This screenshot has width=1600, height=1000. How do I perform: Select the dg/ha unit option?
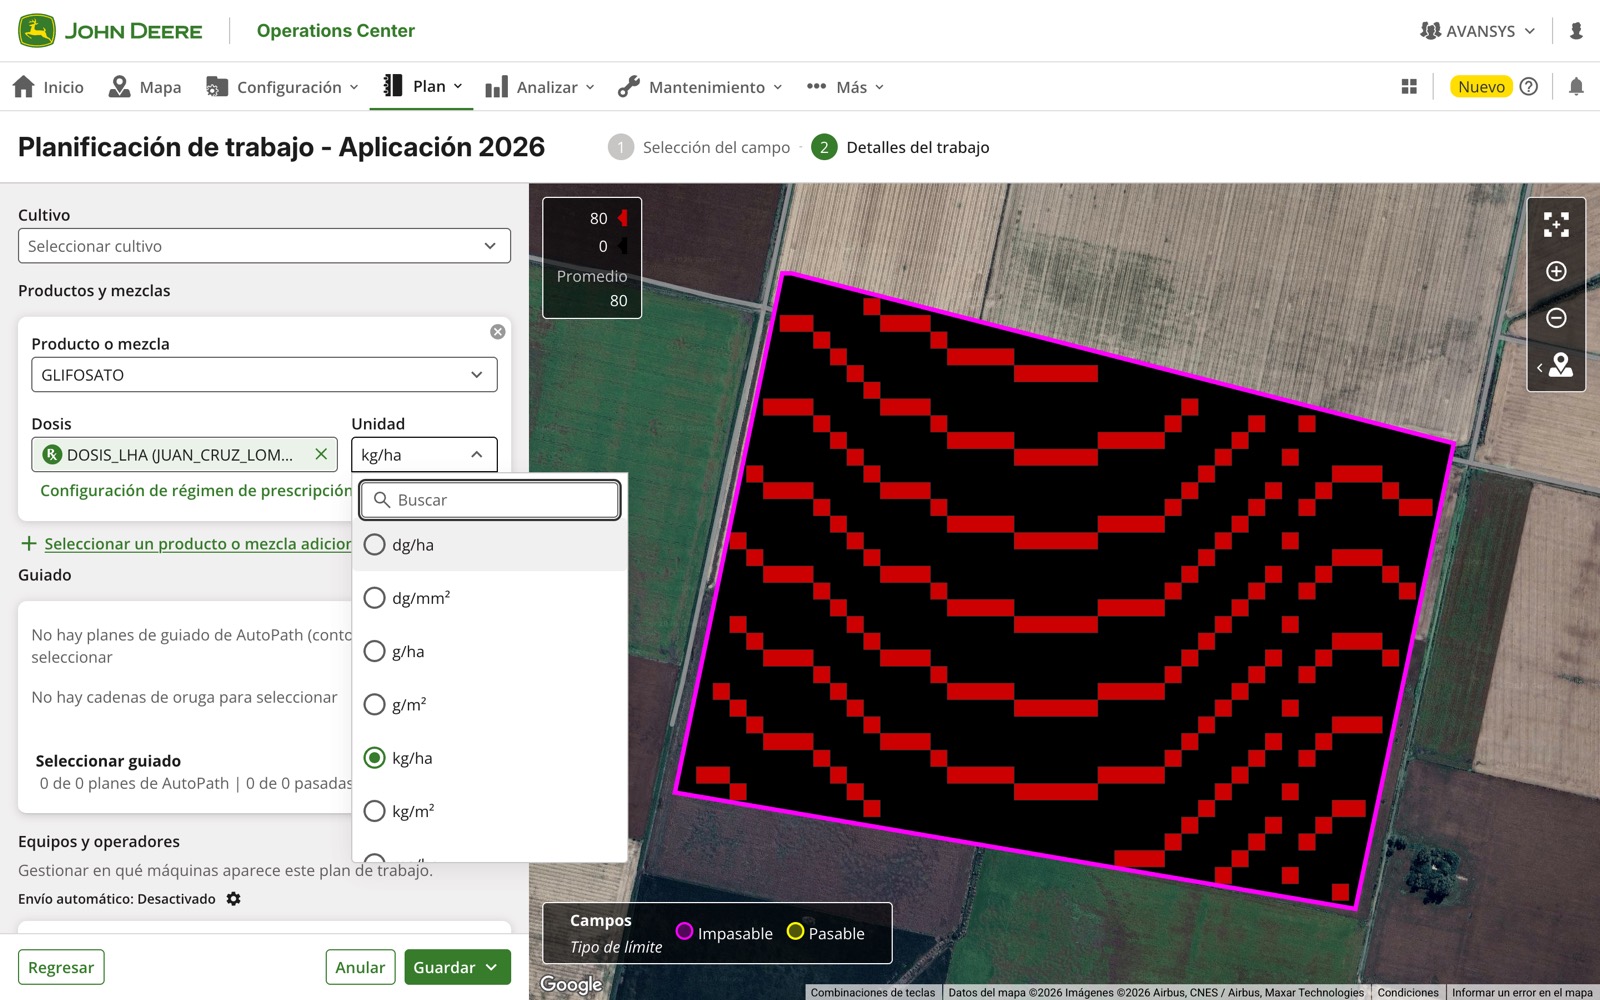pos(490,545)
